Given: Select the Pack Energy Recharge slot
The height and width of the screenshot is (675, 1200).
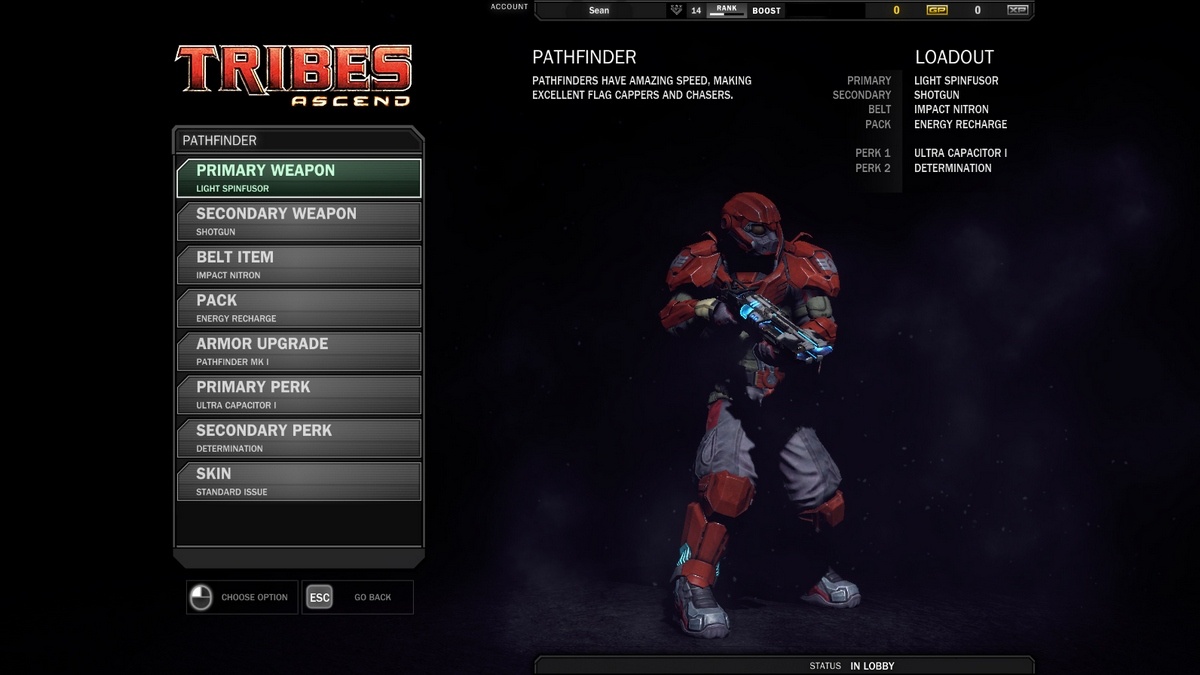Looking at the screenshot, I should (299, 307).
